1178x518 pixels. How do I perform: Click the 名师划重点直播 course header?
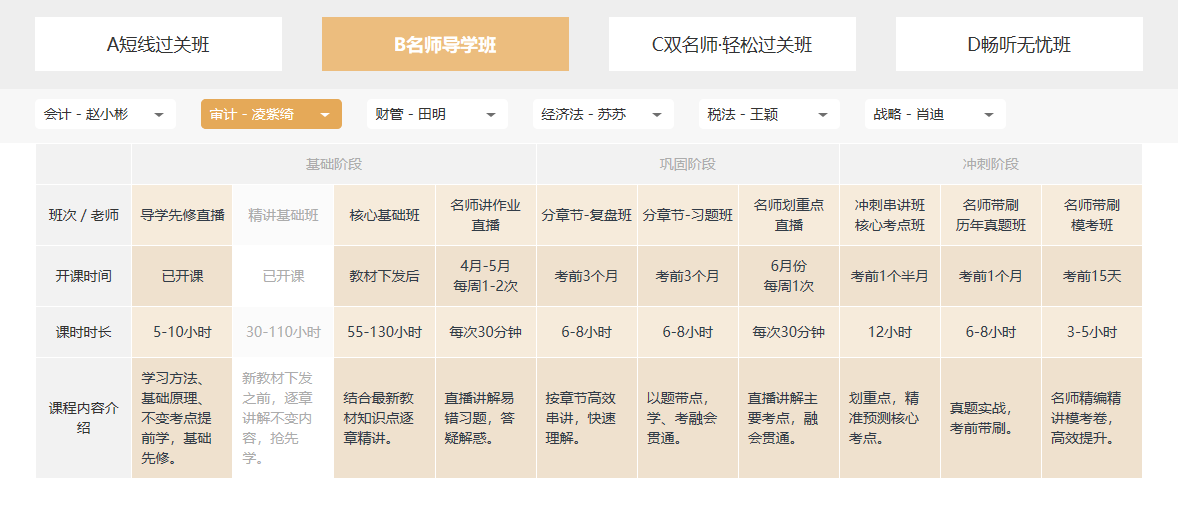789,215
